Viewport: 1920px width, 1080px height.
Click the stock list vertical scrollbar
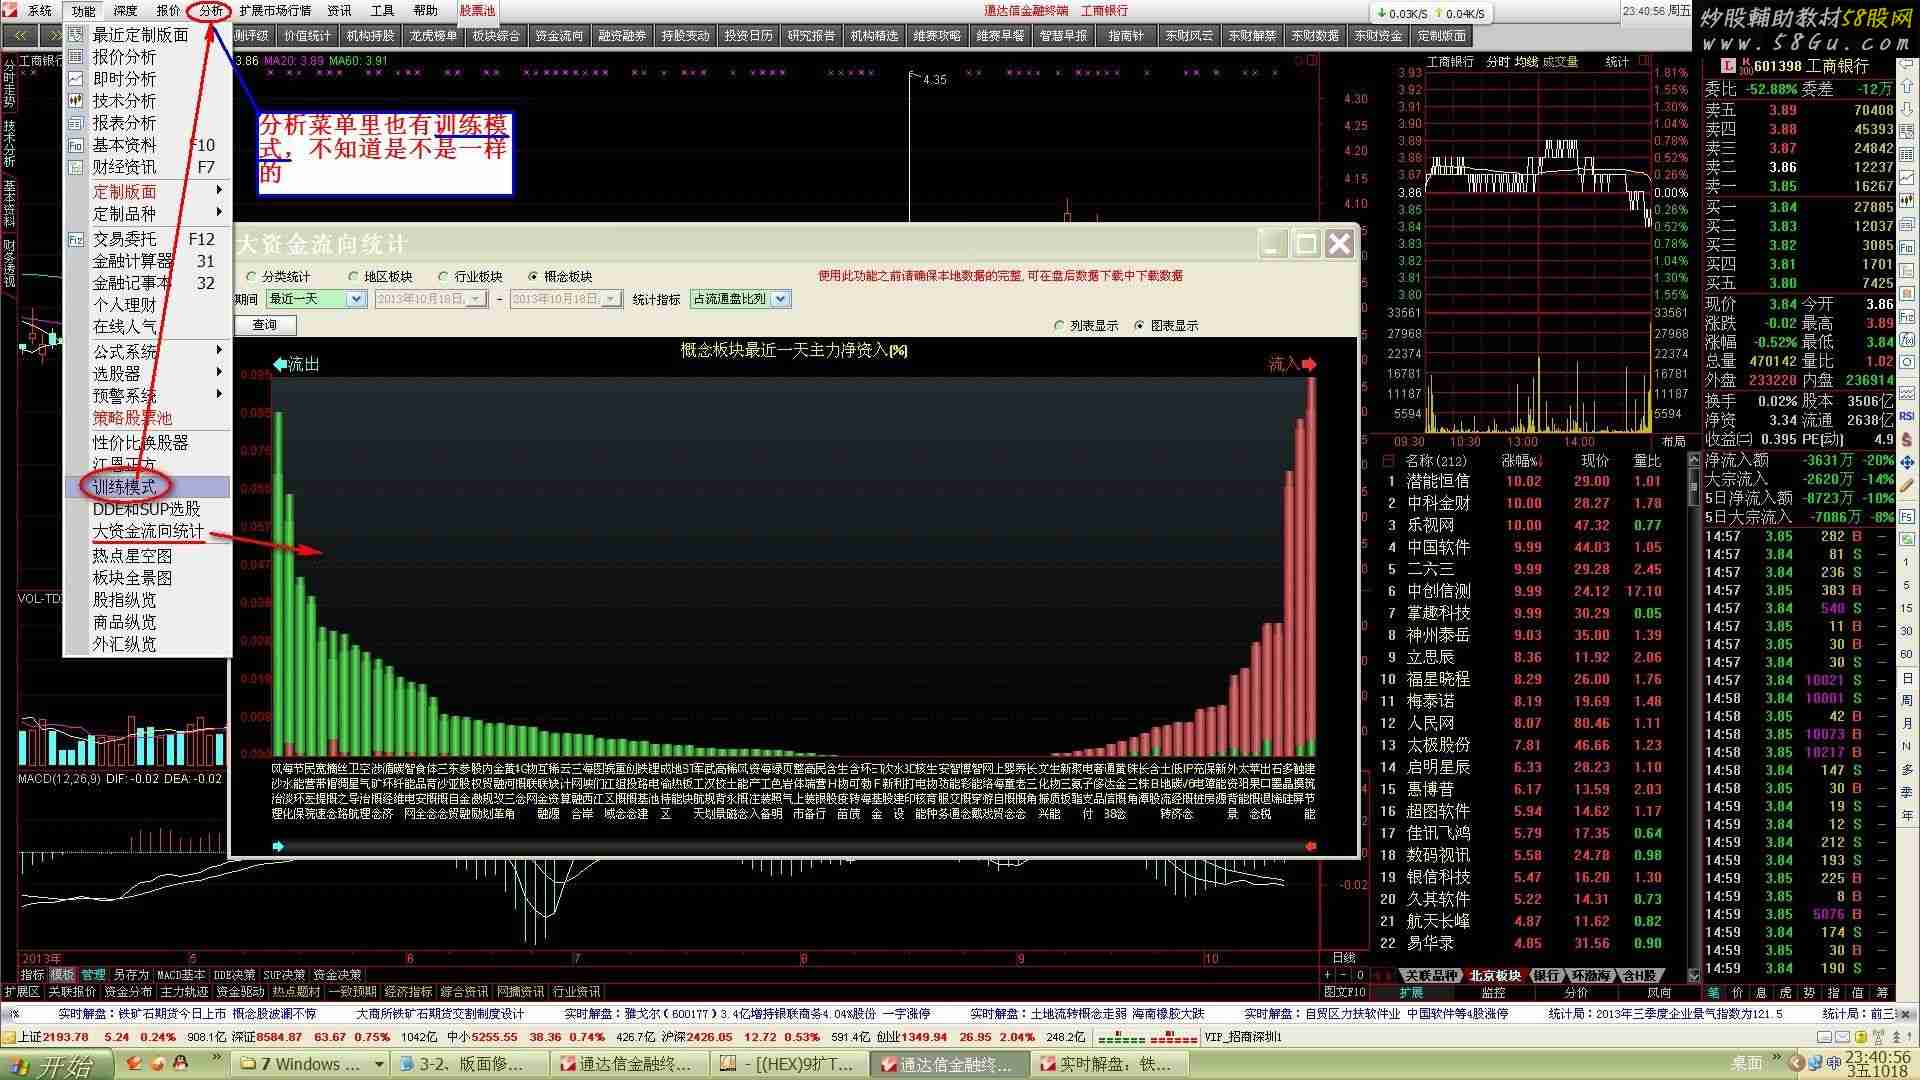[1694, 716]
